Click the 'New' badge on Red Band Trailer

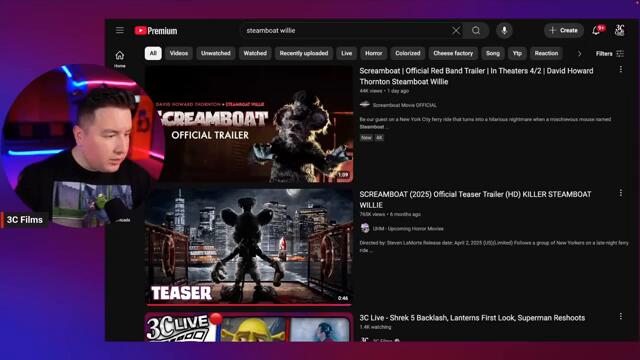366,138
